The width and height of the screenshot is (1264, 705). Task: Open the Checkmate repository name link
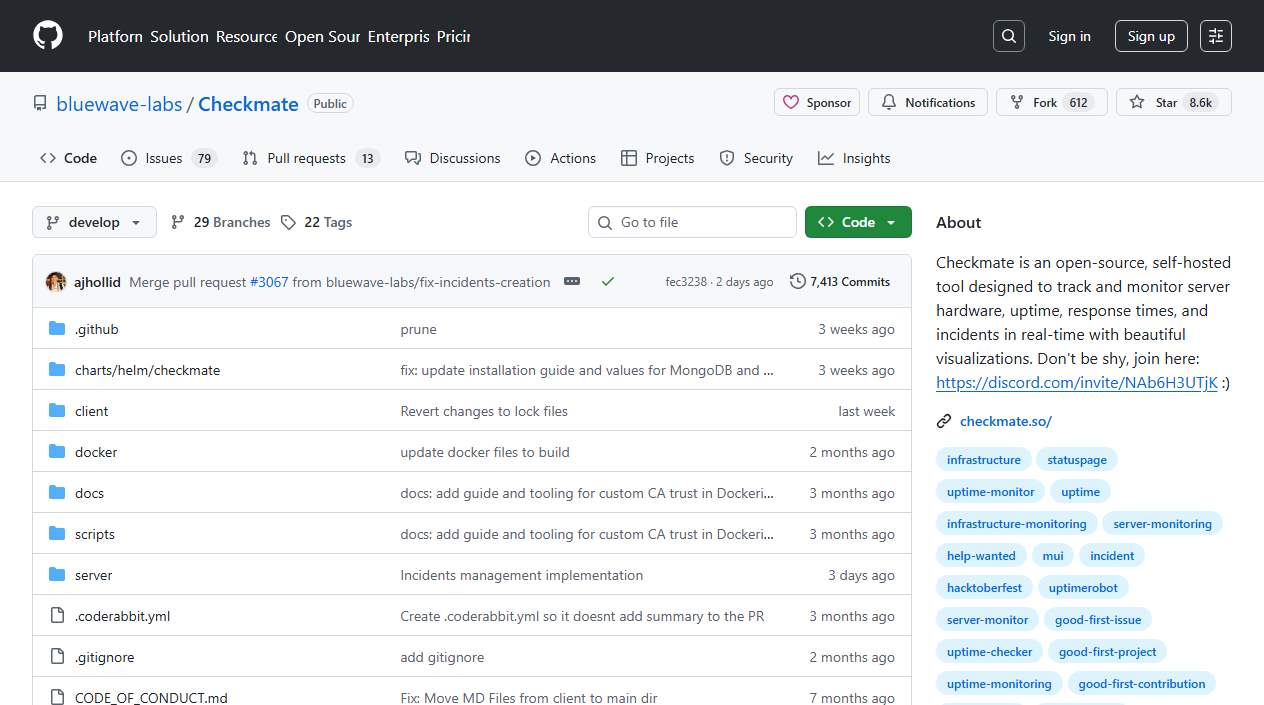248,104
